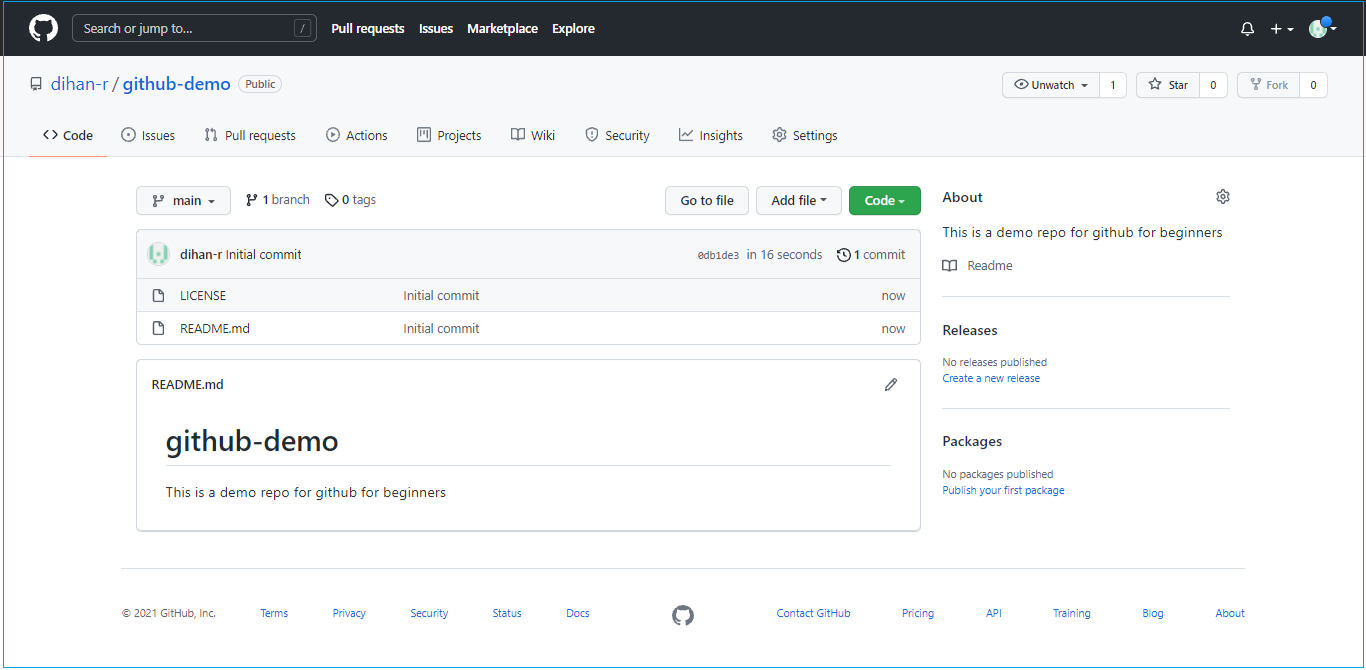Open the LICENSE file
Viewport: 1366px width, 670px height.
click(x=203, y=296)
